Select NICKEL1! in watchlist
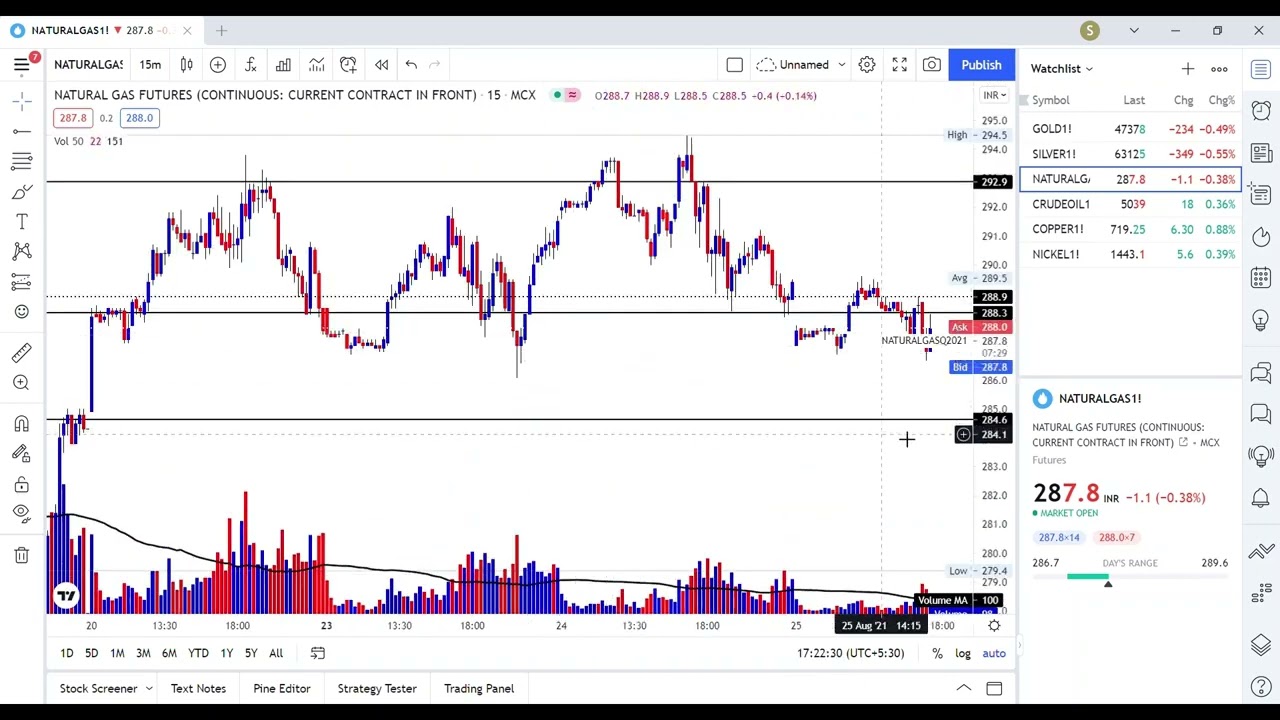The image size is (1280, 720). (x=1130, y=254)
